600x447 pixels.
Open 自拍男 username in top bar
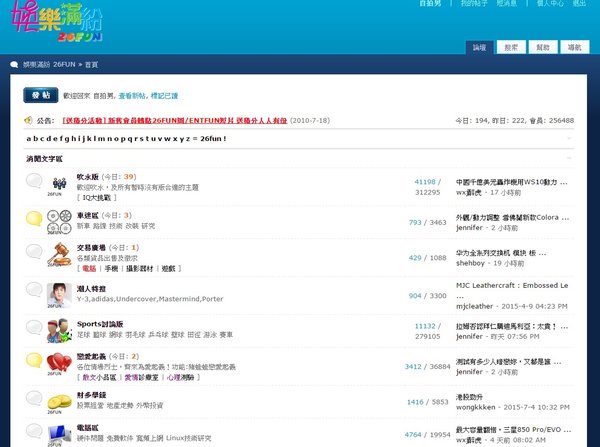430,3
